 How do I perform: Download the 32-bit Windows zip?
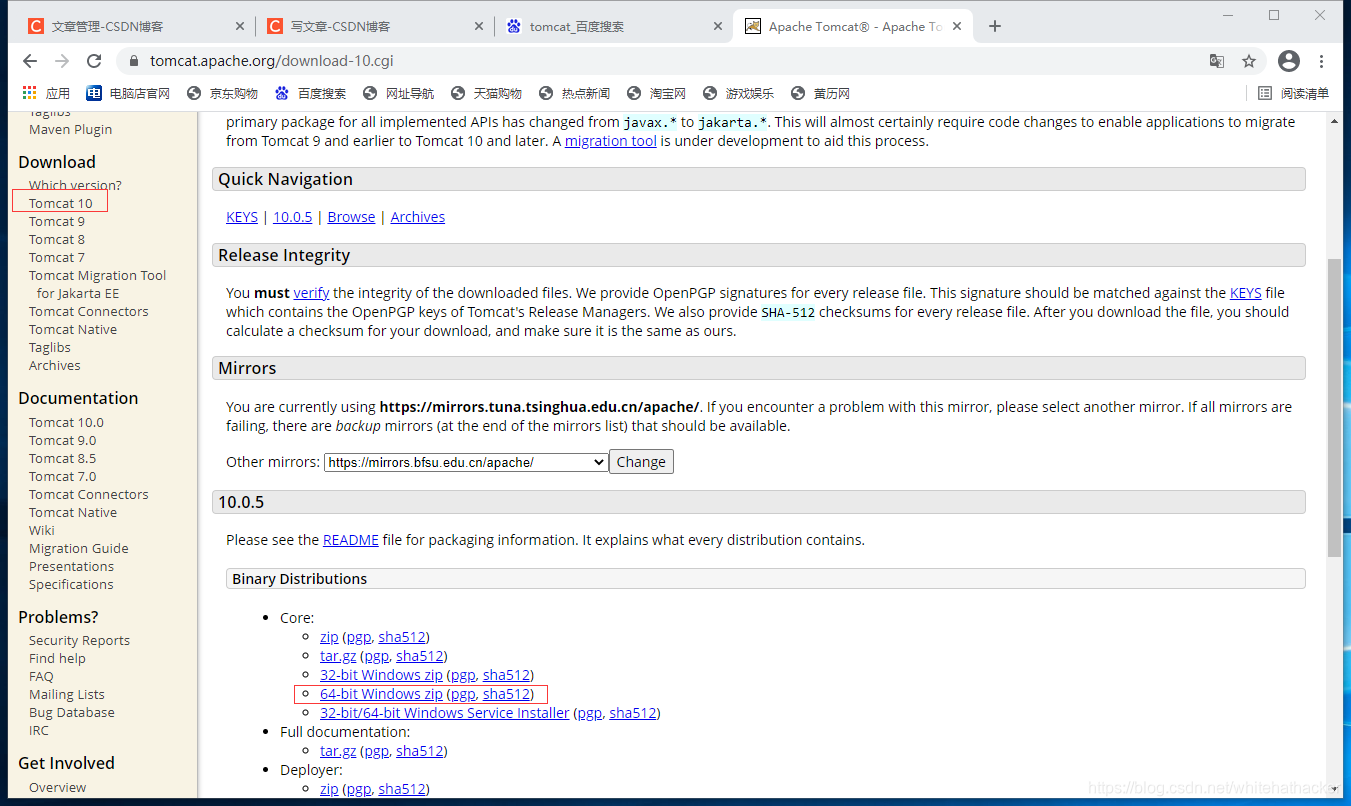381,675
